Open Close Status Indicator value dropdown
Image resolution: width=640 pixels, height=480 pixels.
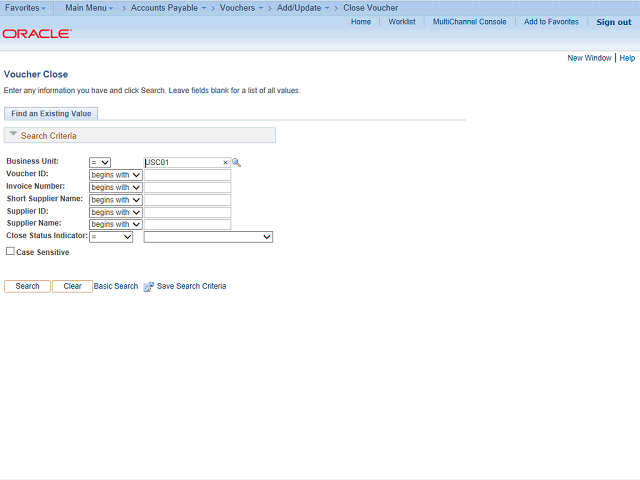[x=208, y=237]
